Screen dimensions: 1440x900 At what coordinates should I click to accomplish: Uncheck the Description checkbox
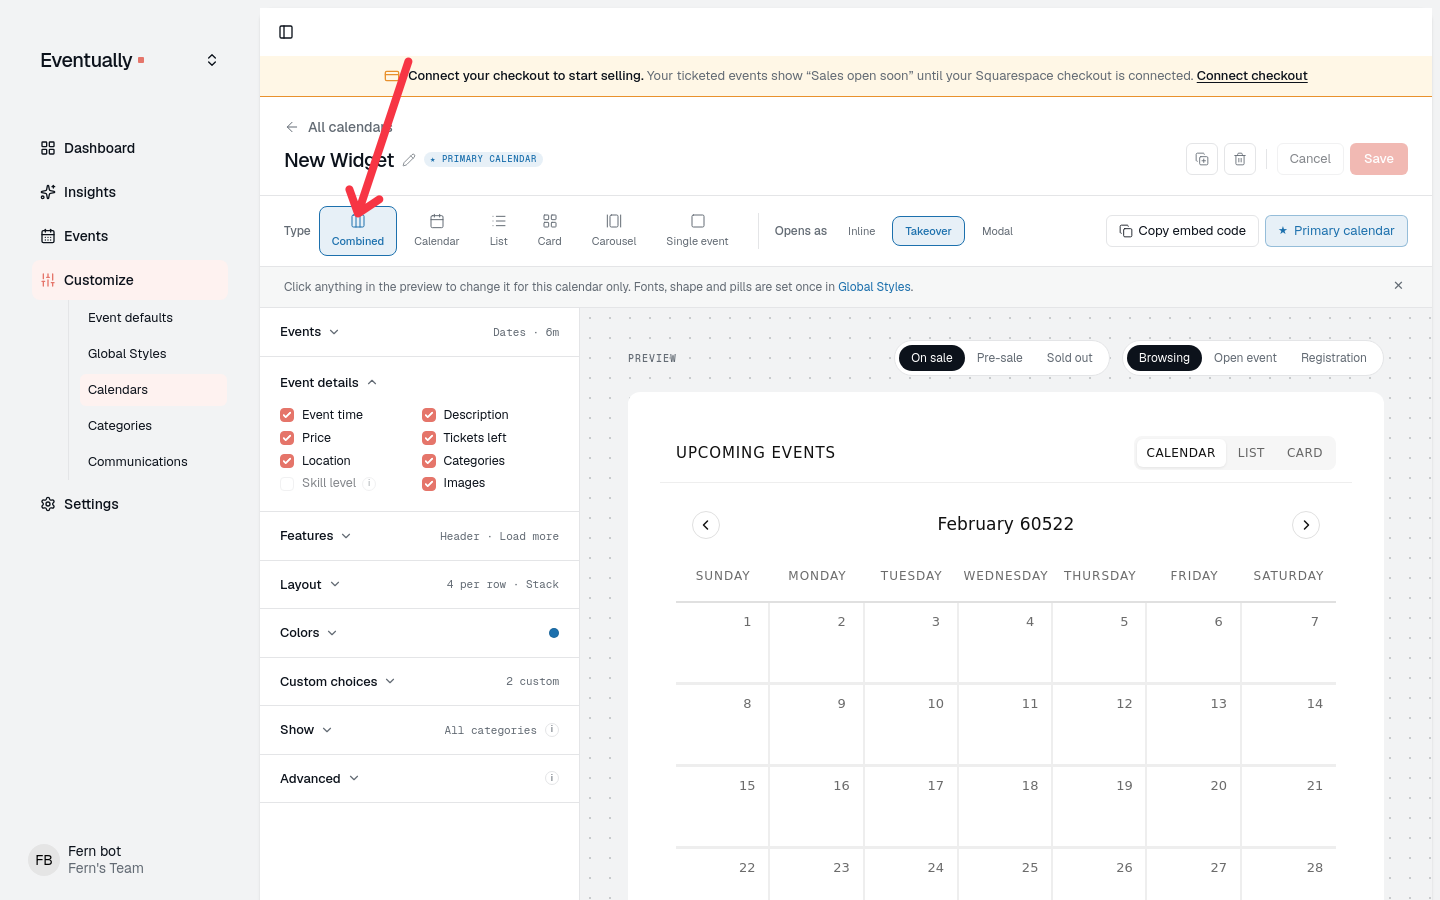click(x=429, y=415)
